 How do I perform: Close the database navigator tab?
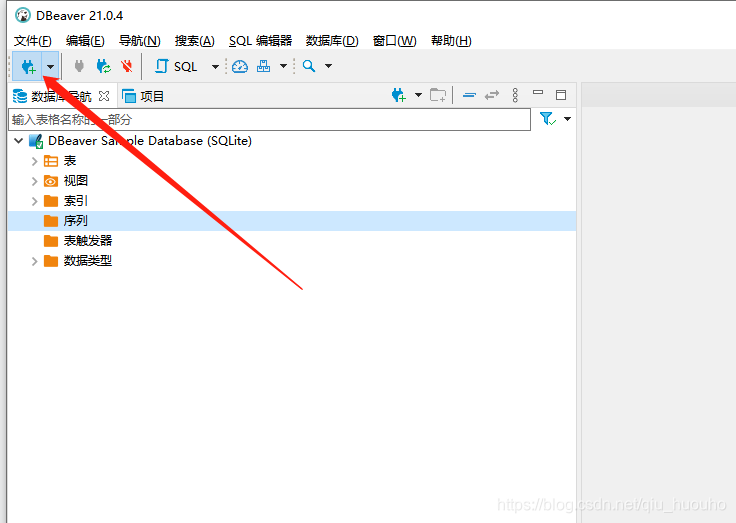(x=104, y=96)
